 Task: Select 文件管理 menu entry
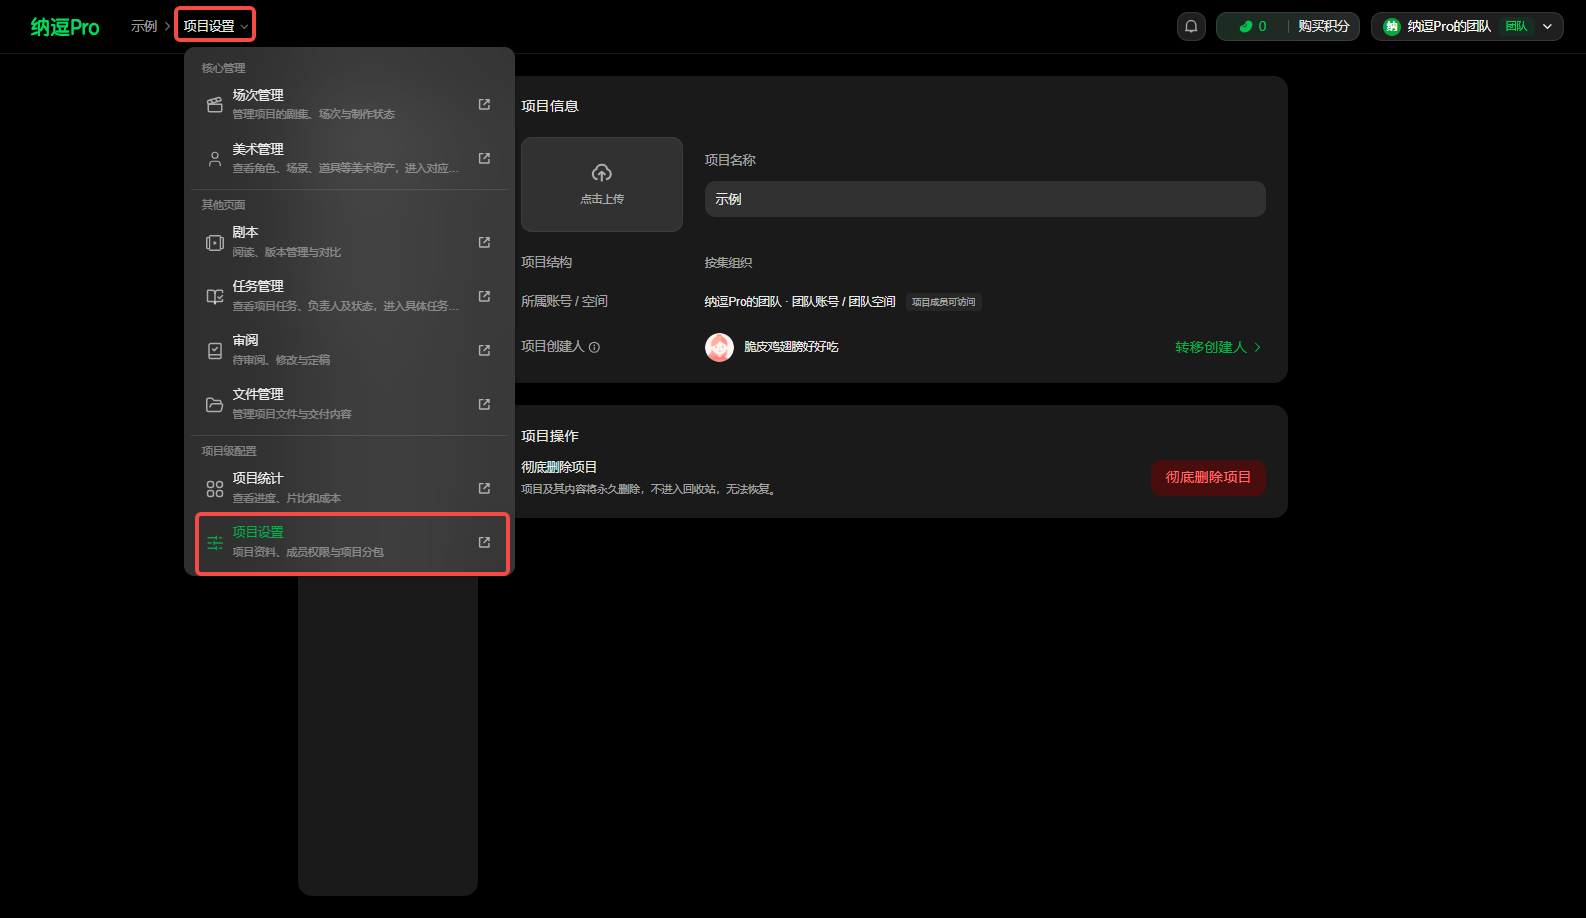[x=350, y=404]
